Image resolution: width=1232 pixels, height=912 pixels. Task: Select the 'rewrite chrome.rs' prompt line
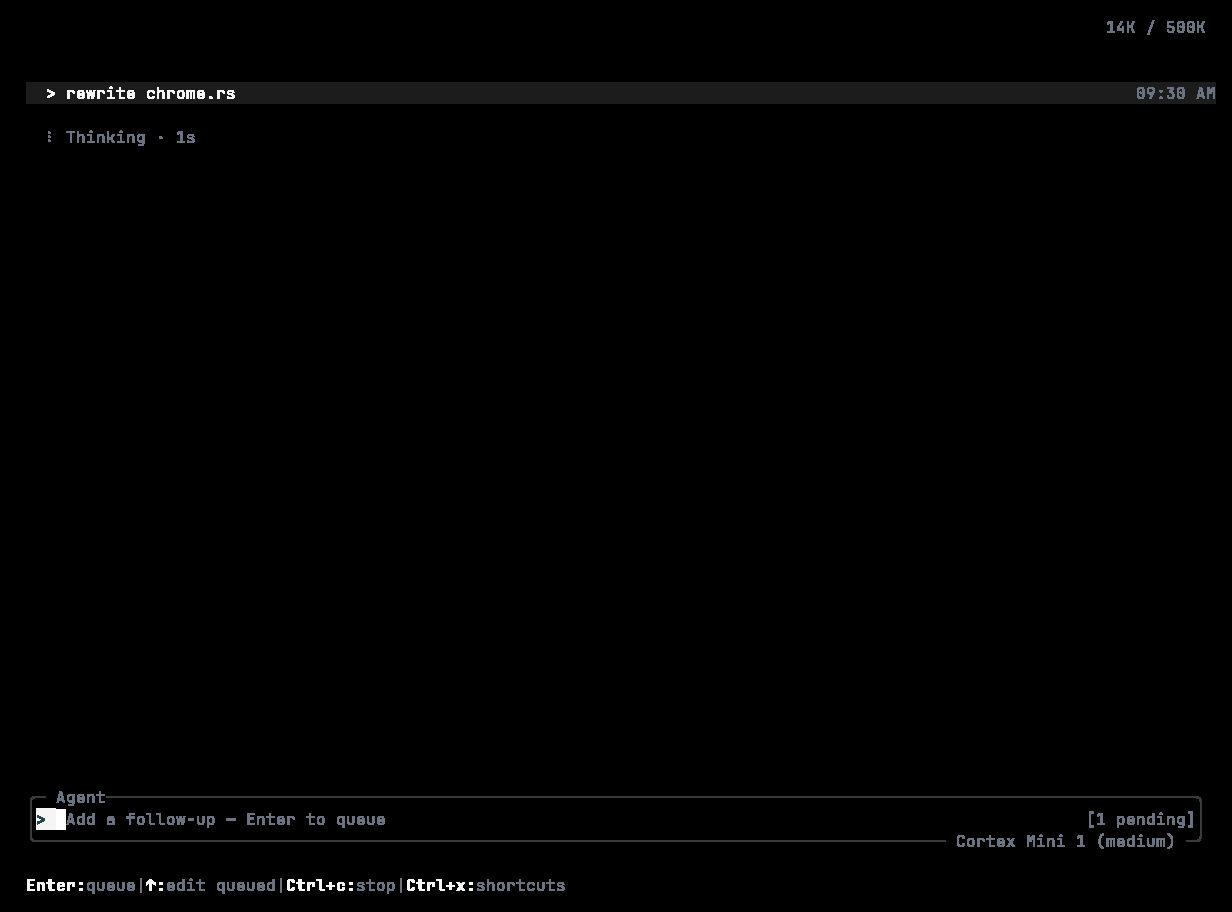620,93
